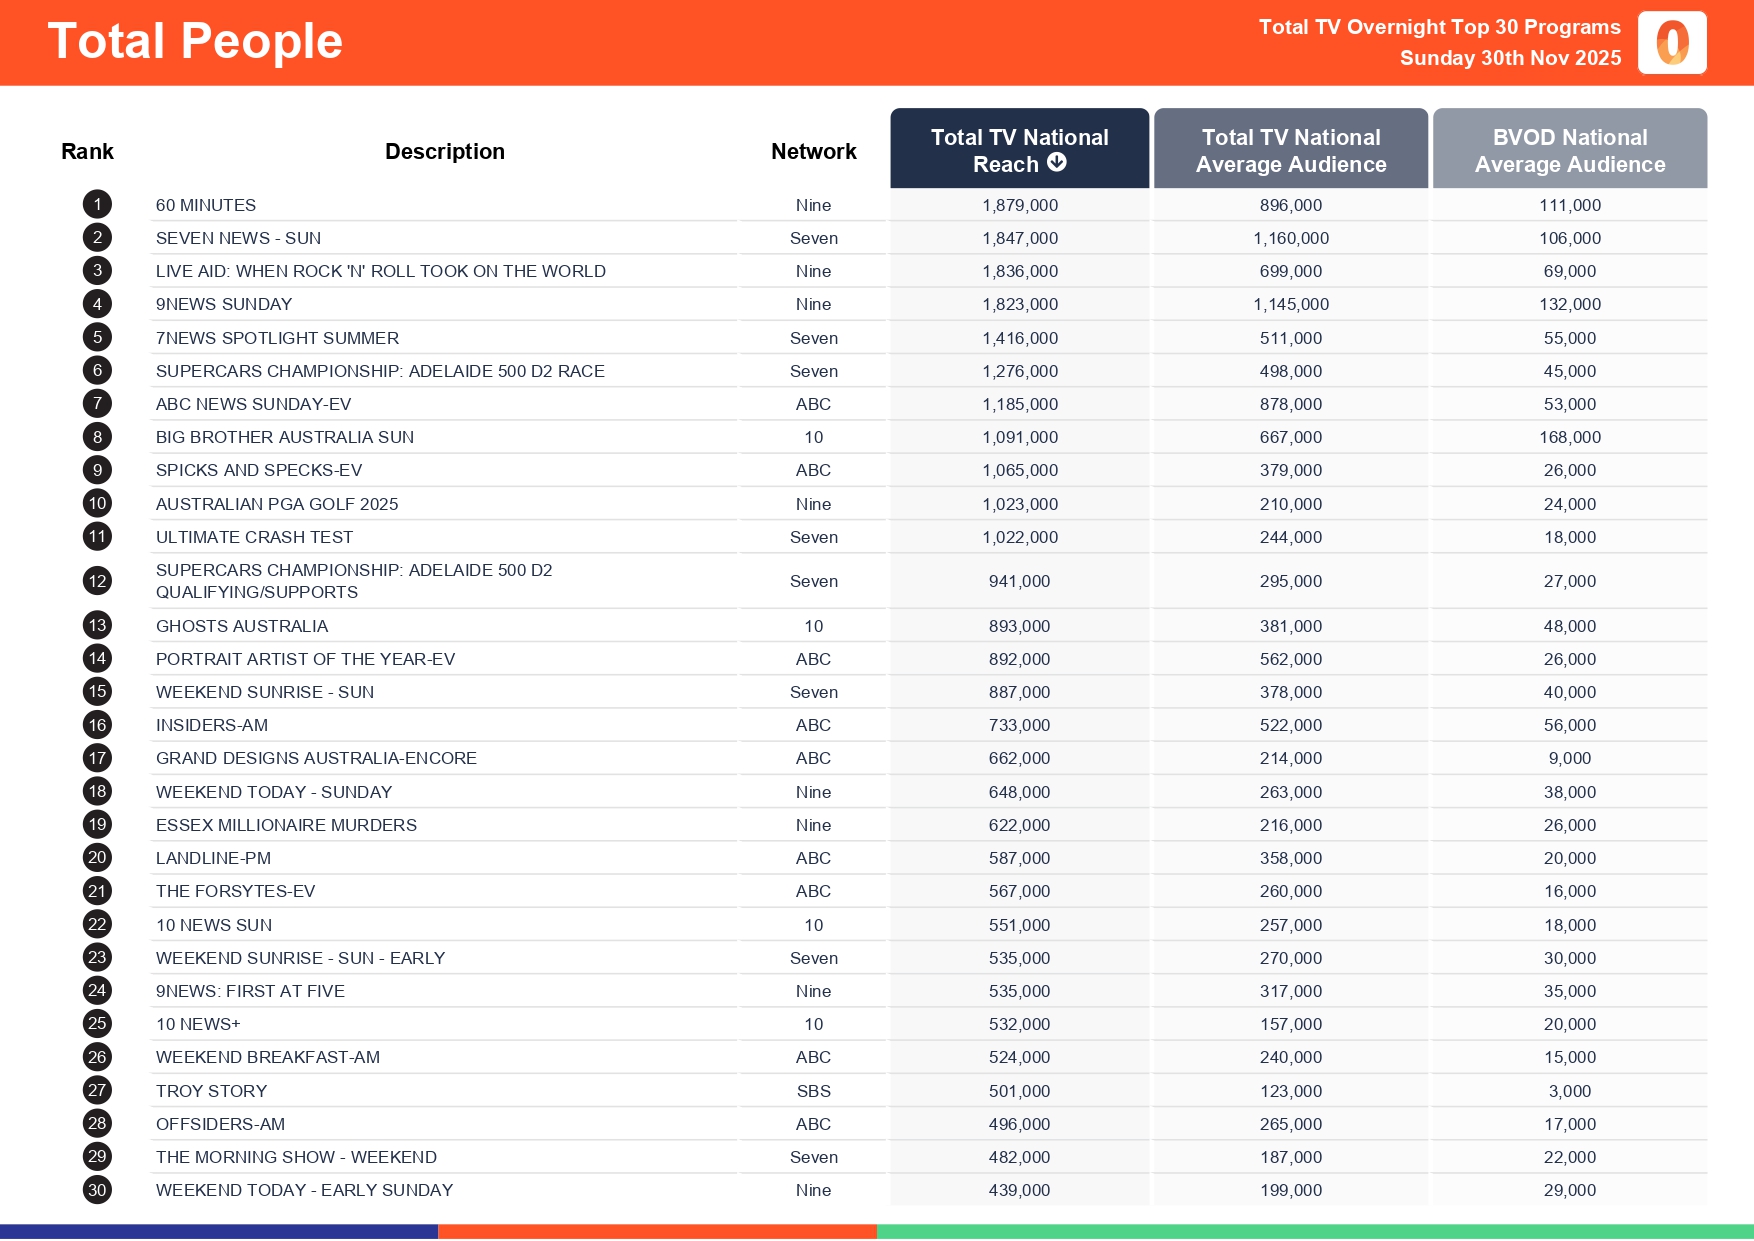Click the orange logo icon in header
Screen dimensions: 1754x1241
pos(1671,43)
